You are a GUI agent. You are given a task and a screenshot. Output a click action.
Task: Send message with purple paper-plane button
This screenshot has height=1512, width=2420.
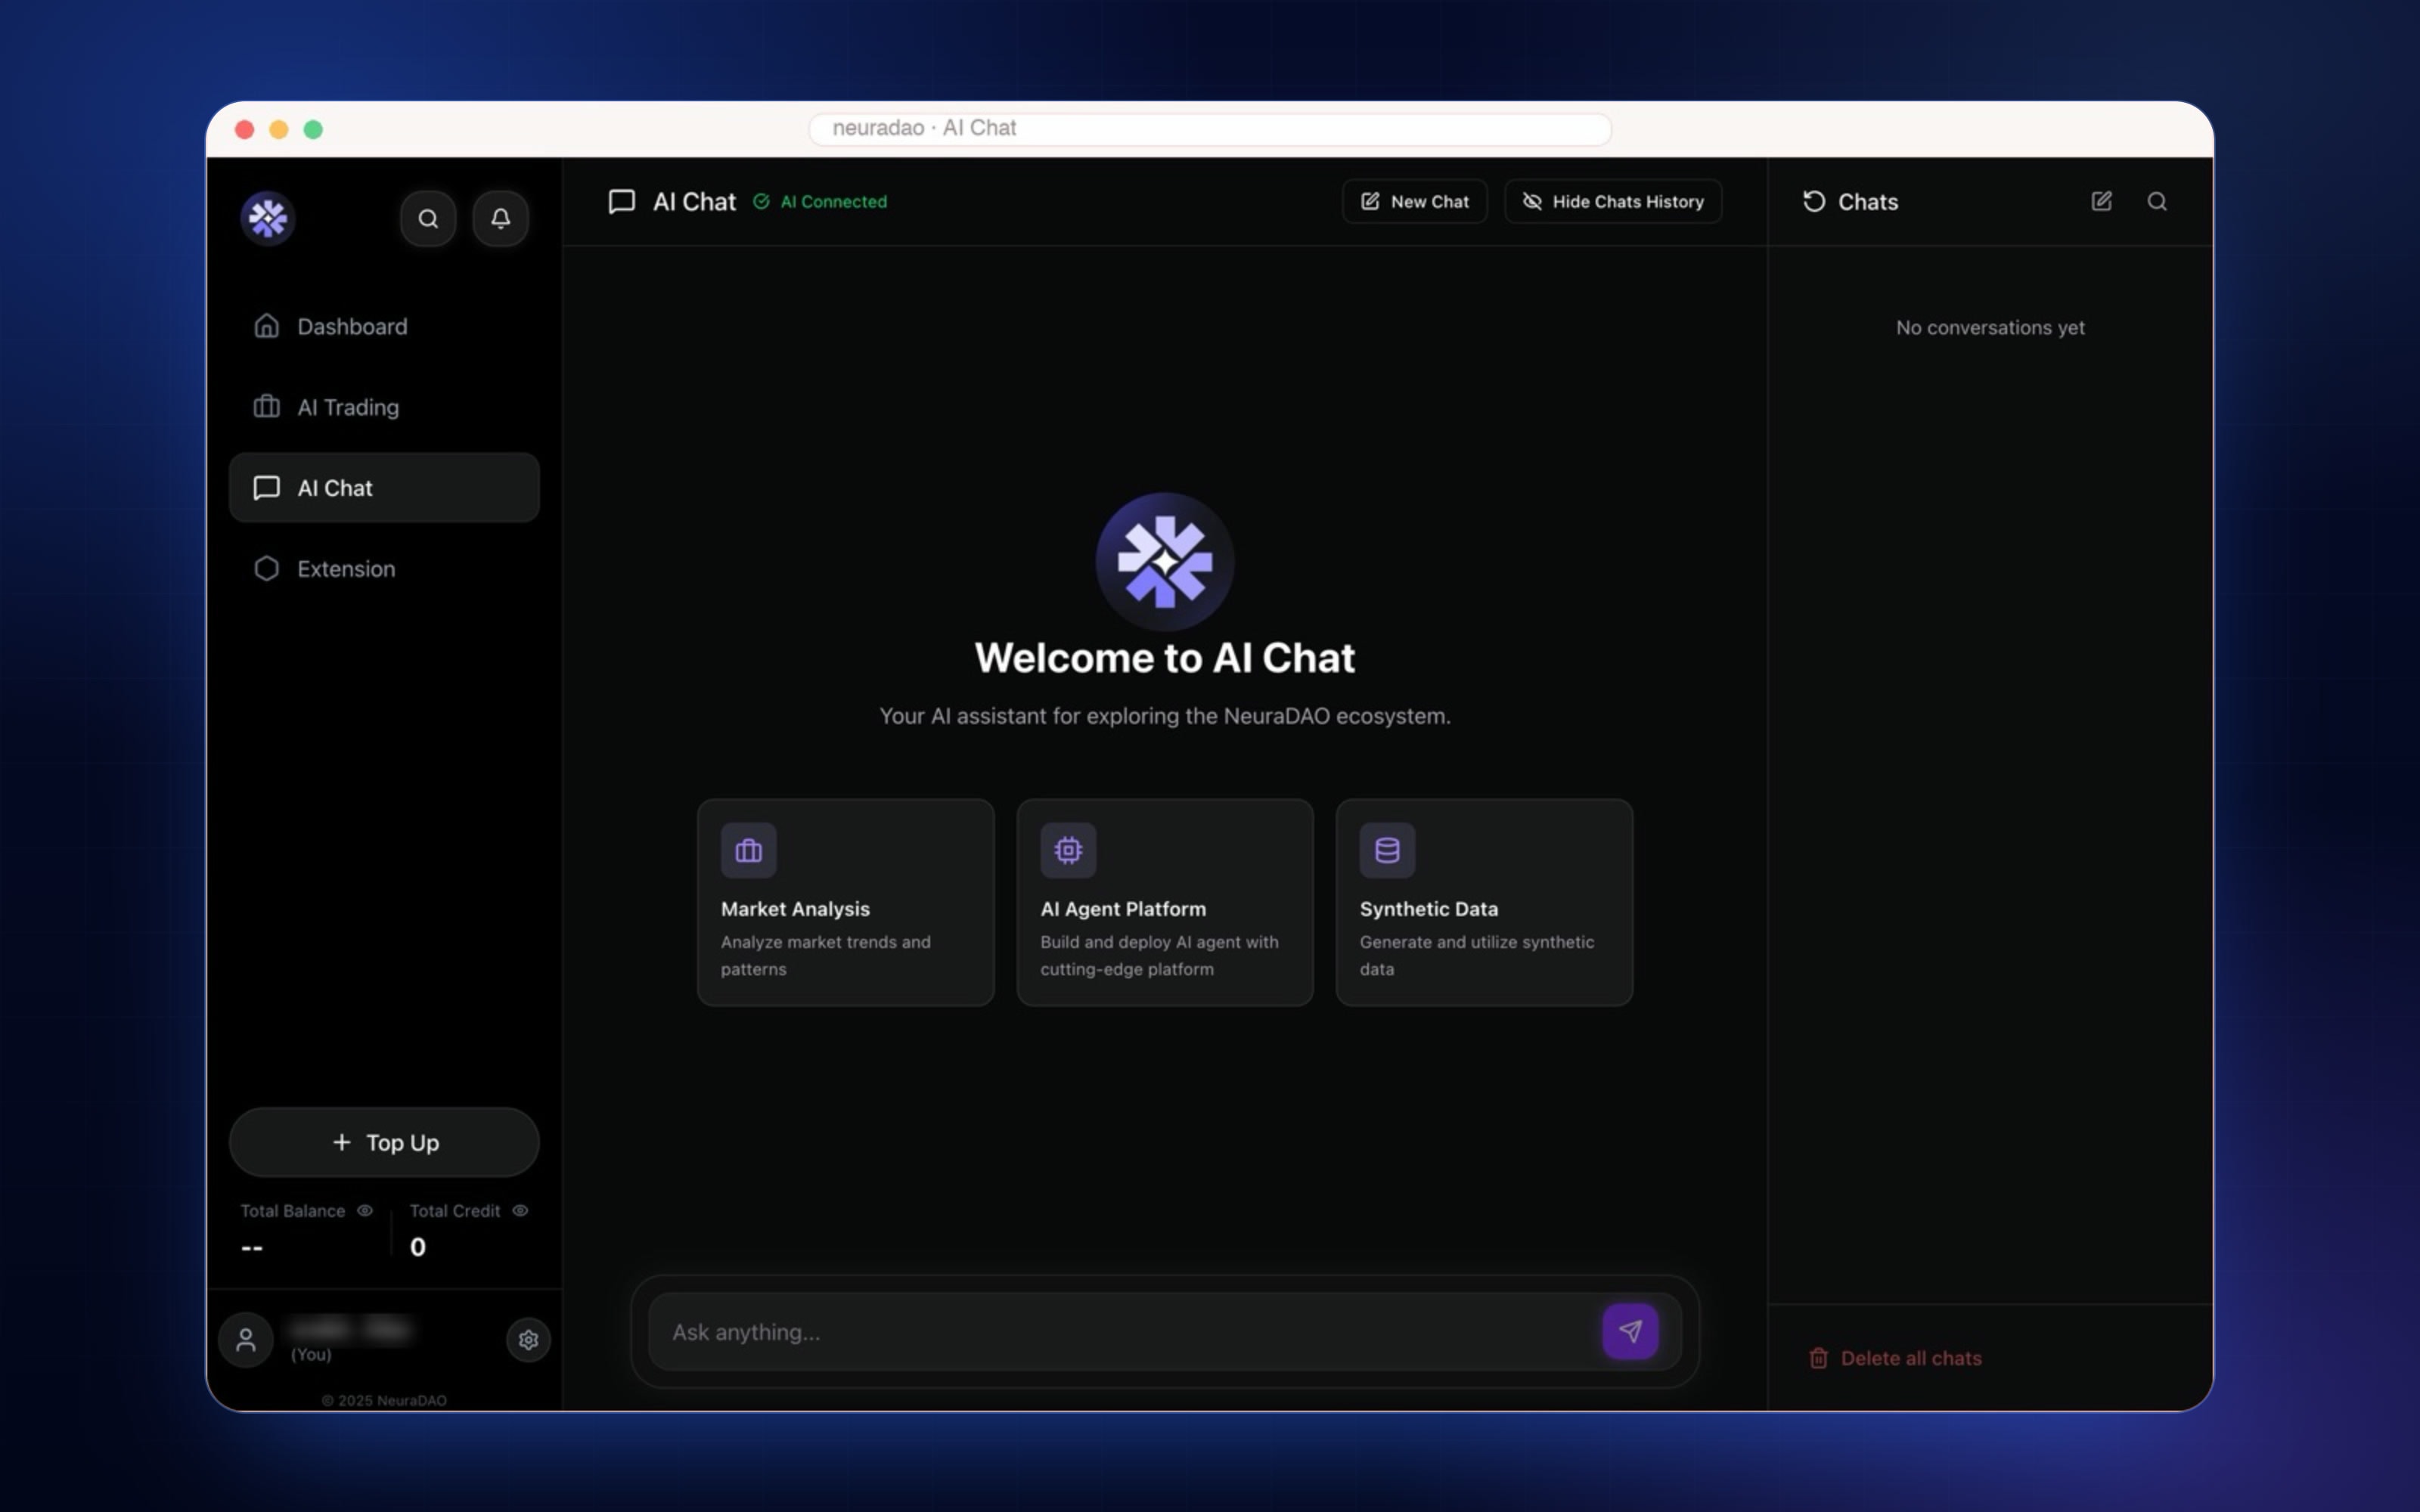tap(1630, 1332)
